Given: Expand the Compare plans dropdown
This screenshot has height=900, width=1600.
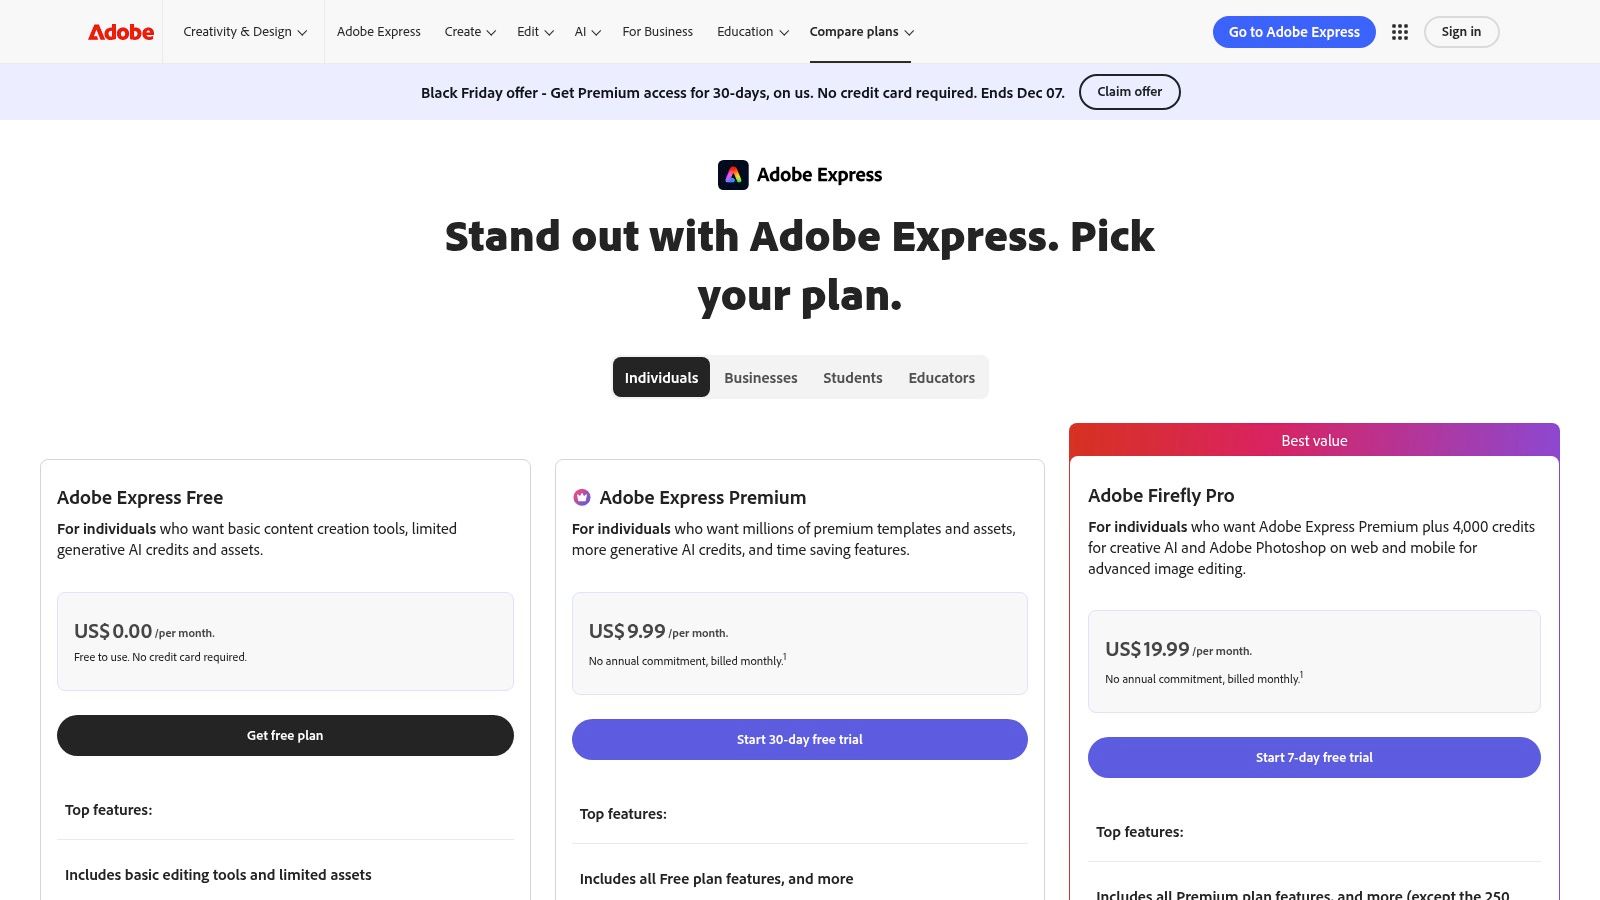Looking at the screenshot, I should click(860, 31).
